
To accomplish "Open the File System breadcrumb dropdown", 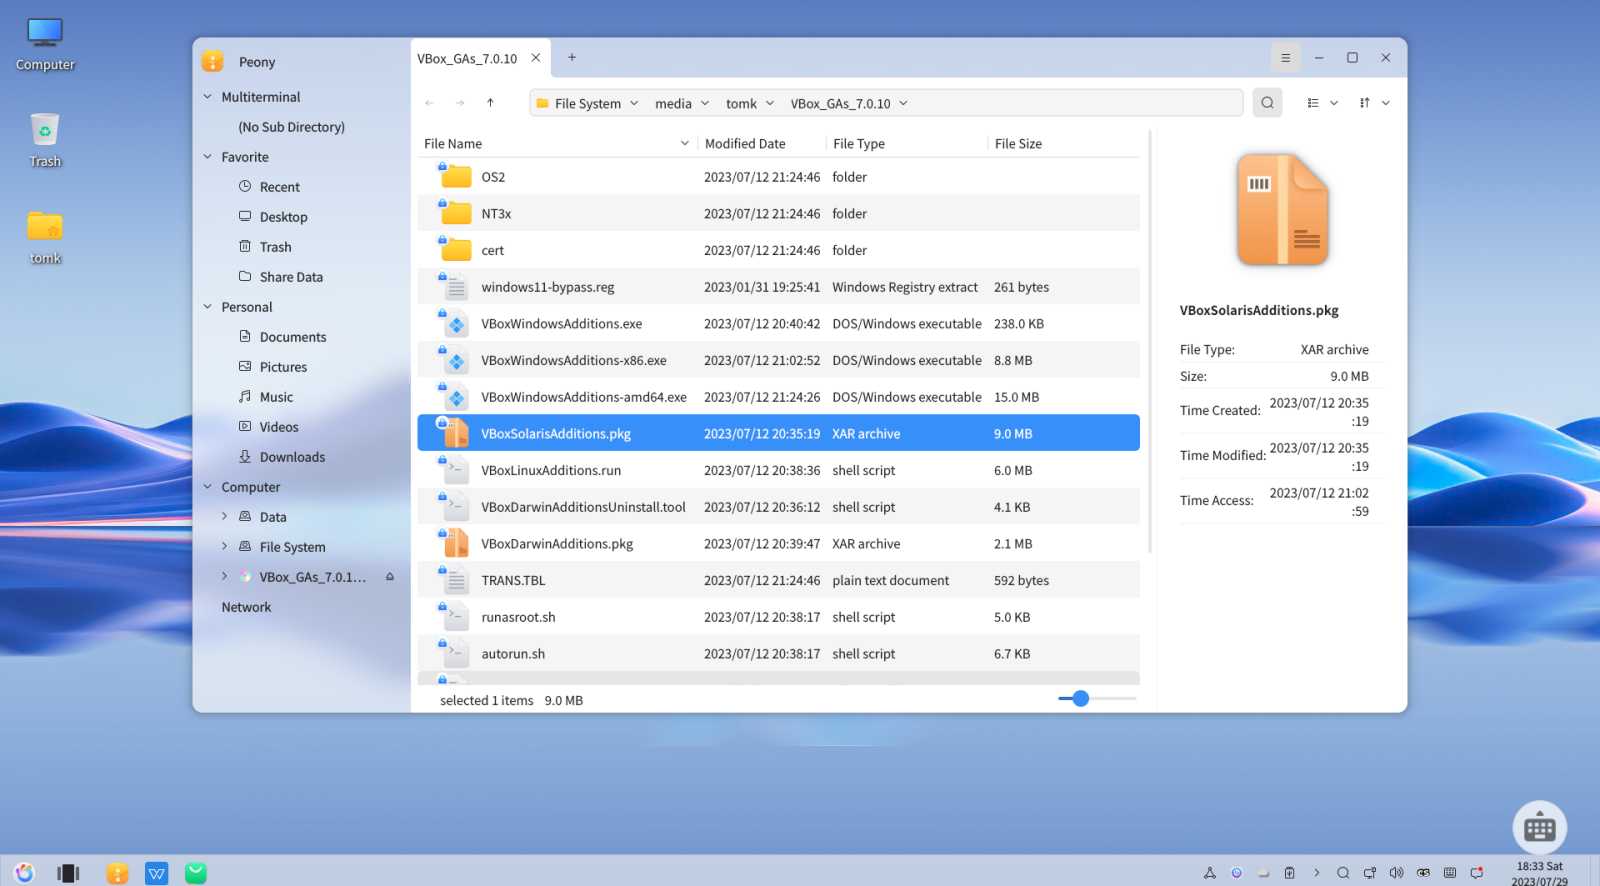I will coord(634,103).
